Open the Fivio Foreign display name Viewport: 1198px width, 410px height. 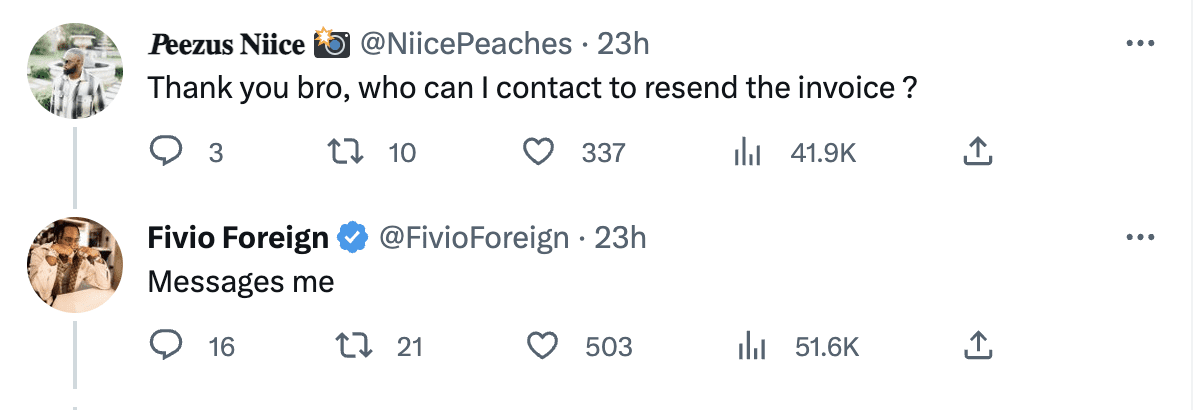238,239
